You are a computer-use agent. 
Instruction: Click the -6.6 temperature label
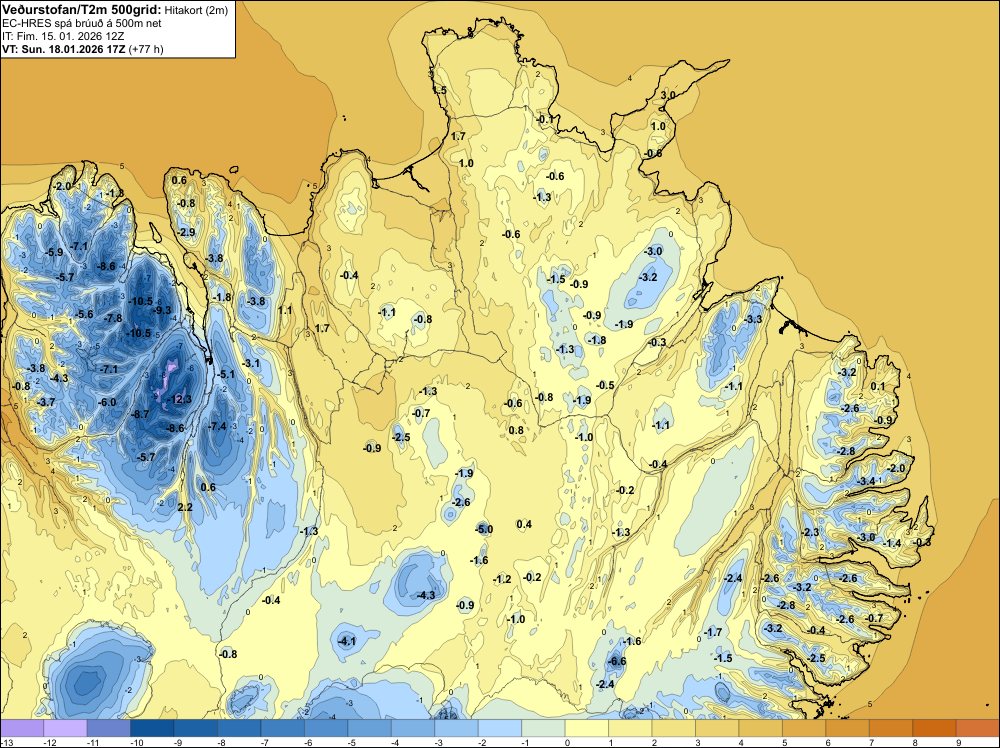coord(617,661)
